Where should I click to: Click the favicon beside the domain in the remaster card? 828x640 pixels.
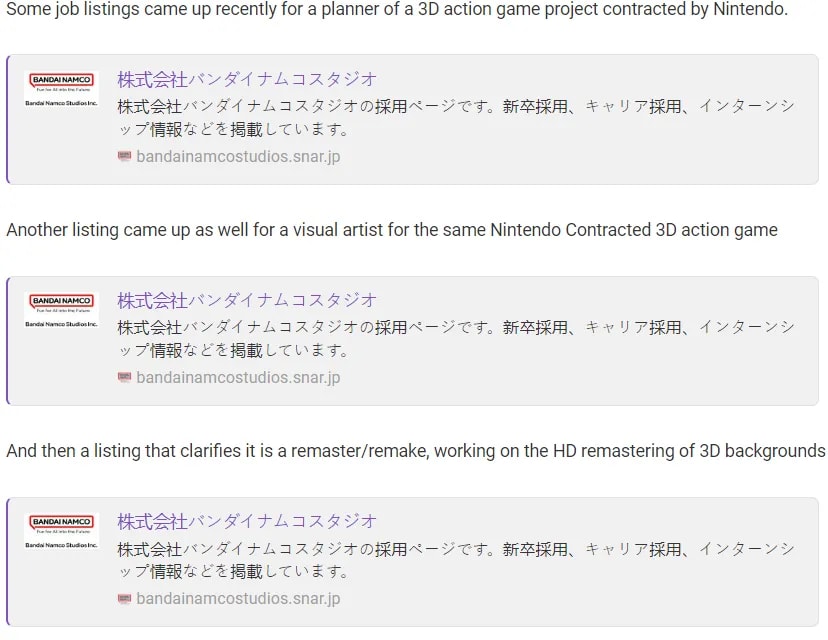coord(124,598)
